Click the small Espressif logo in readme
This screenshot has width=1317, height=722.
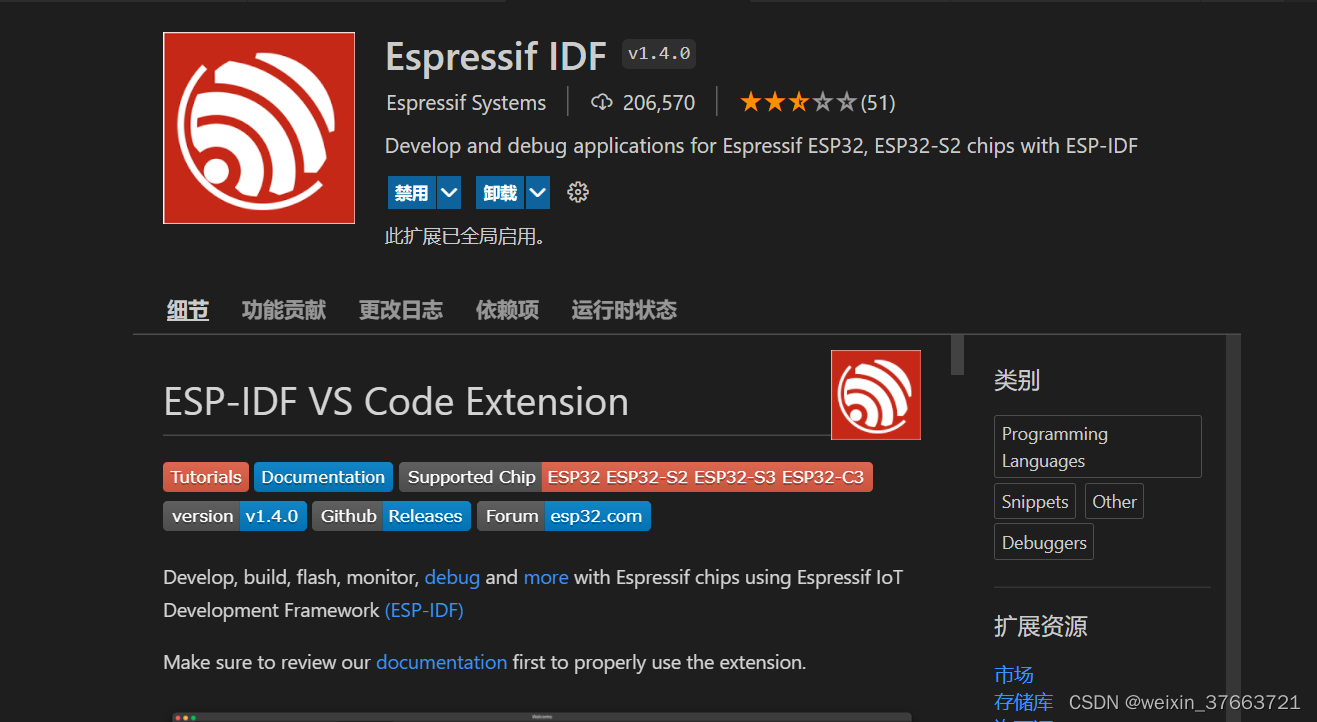click(x=876, y=395)
